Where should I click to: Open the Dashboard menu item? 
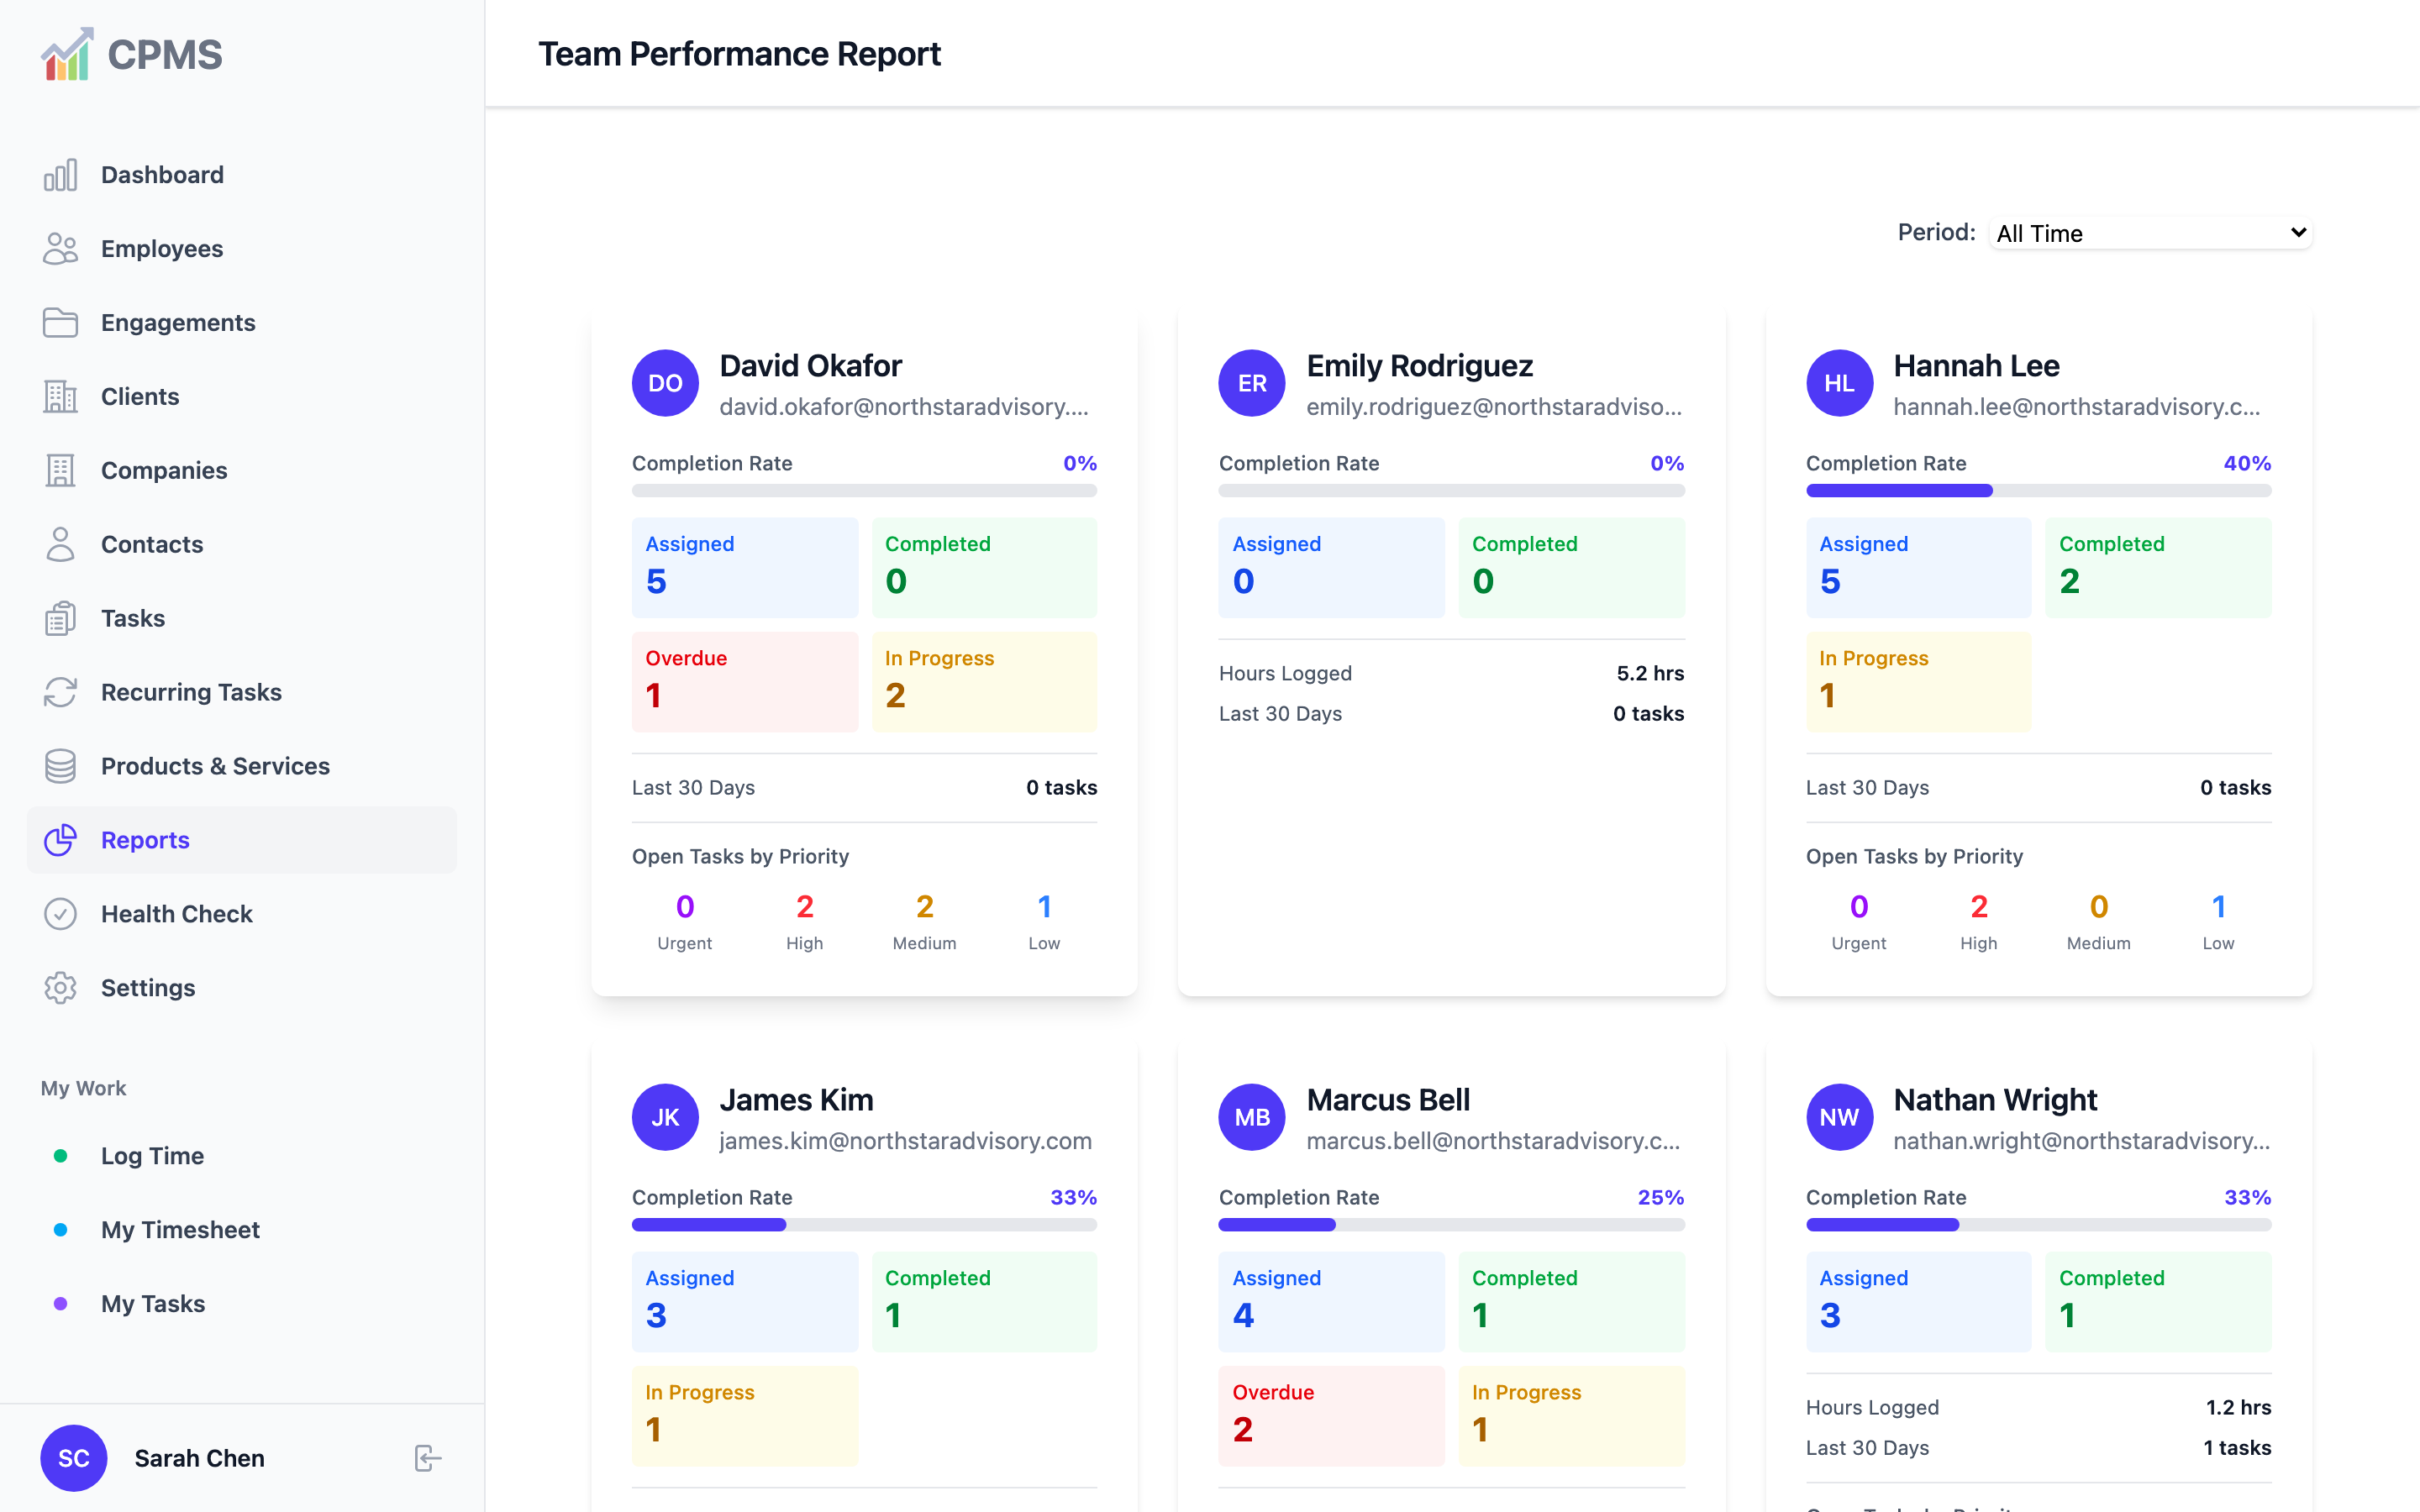241,175
